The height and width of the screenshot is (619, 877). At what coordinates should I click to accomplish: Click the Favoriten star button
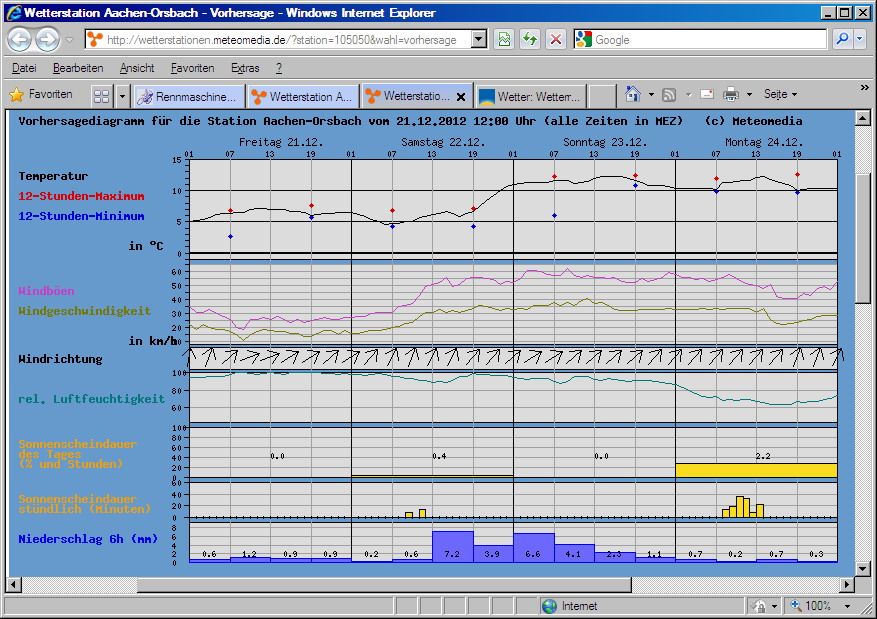click(x=41, y=95)
